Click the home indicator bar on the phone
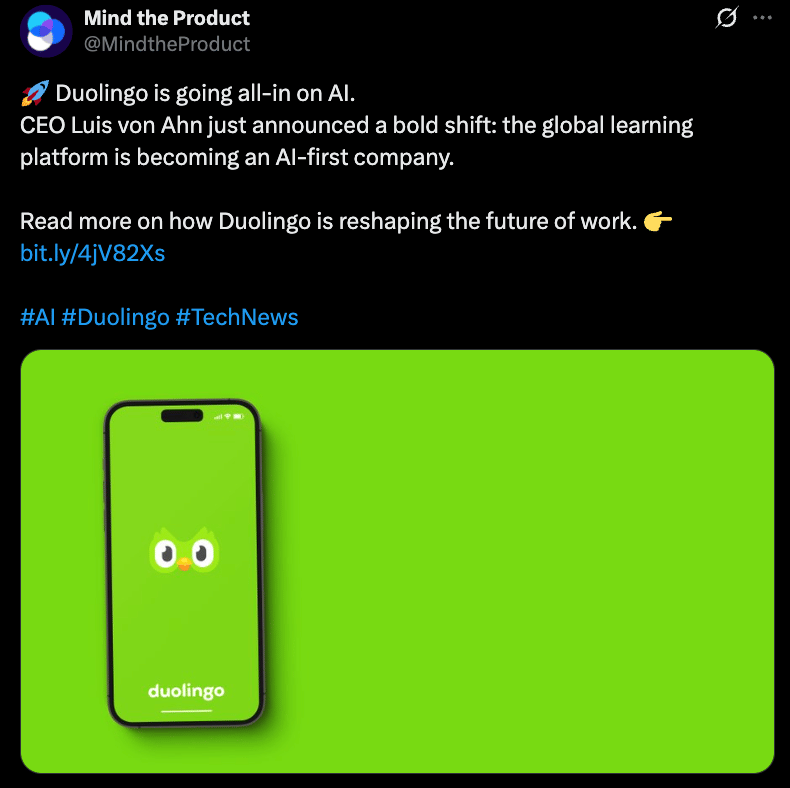 point(186,711)
